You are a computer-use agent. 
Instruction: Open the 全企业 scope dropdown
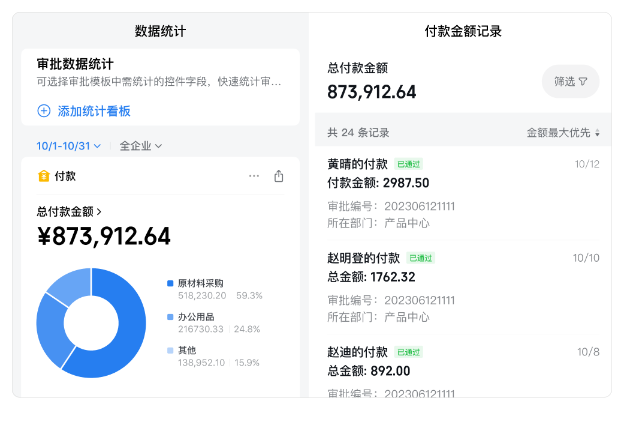click(x=140, y=146)
